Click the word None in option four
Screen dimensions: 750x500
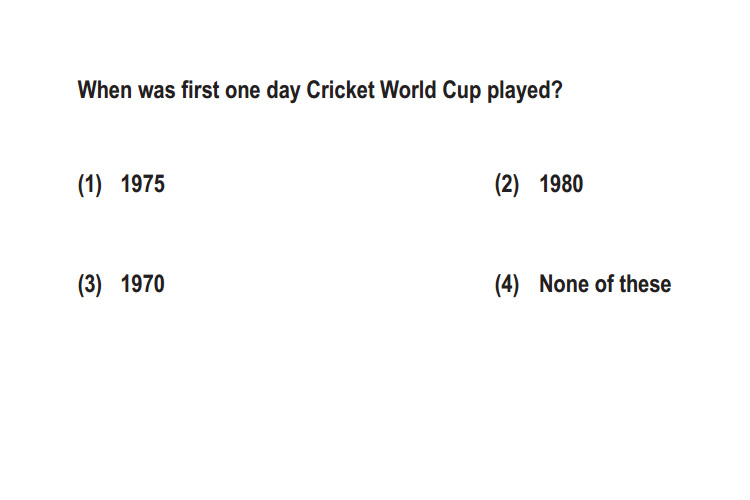pos(563,284)
